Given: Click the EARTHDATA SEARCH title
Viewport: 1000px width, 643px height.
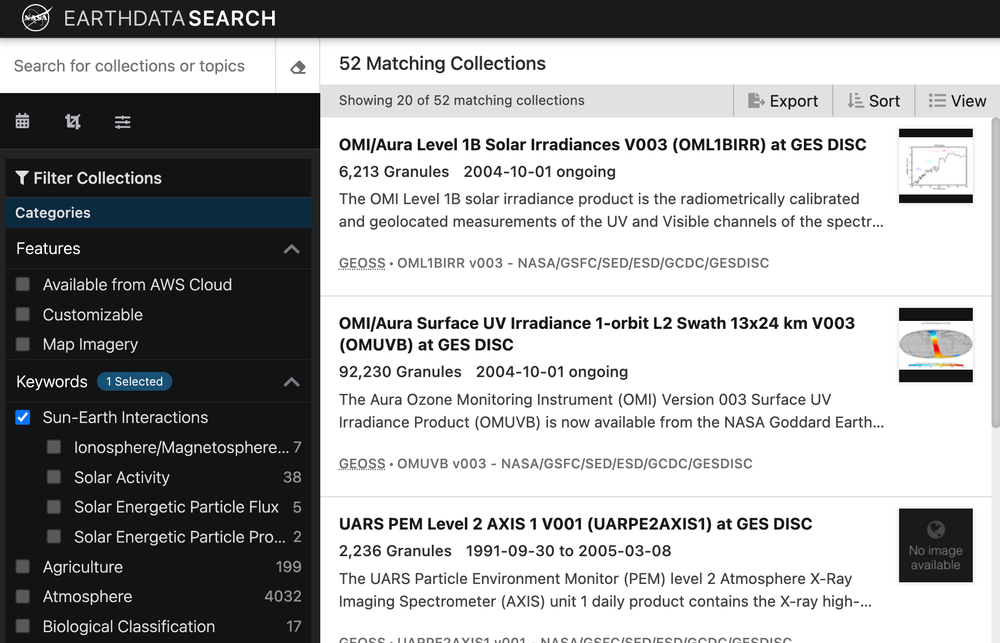Looking at the screenshot, I should [170, 18].
